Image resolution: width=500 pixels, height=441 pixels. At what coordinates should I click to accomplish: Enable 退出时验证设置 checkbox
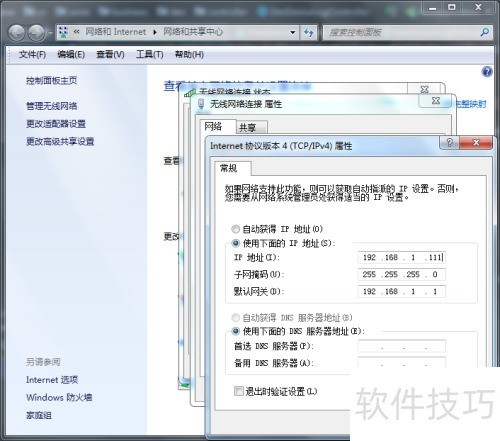point(238,391)
